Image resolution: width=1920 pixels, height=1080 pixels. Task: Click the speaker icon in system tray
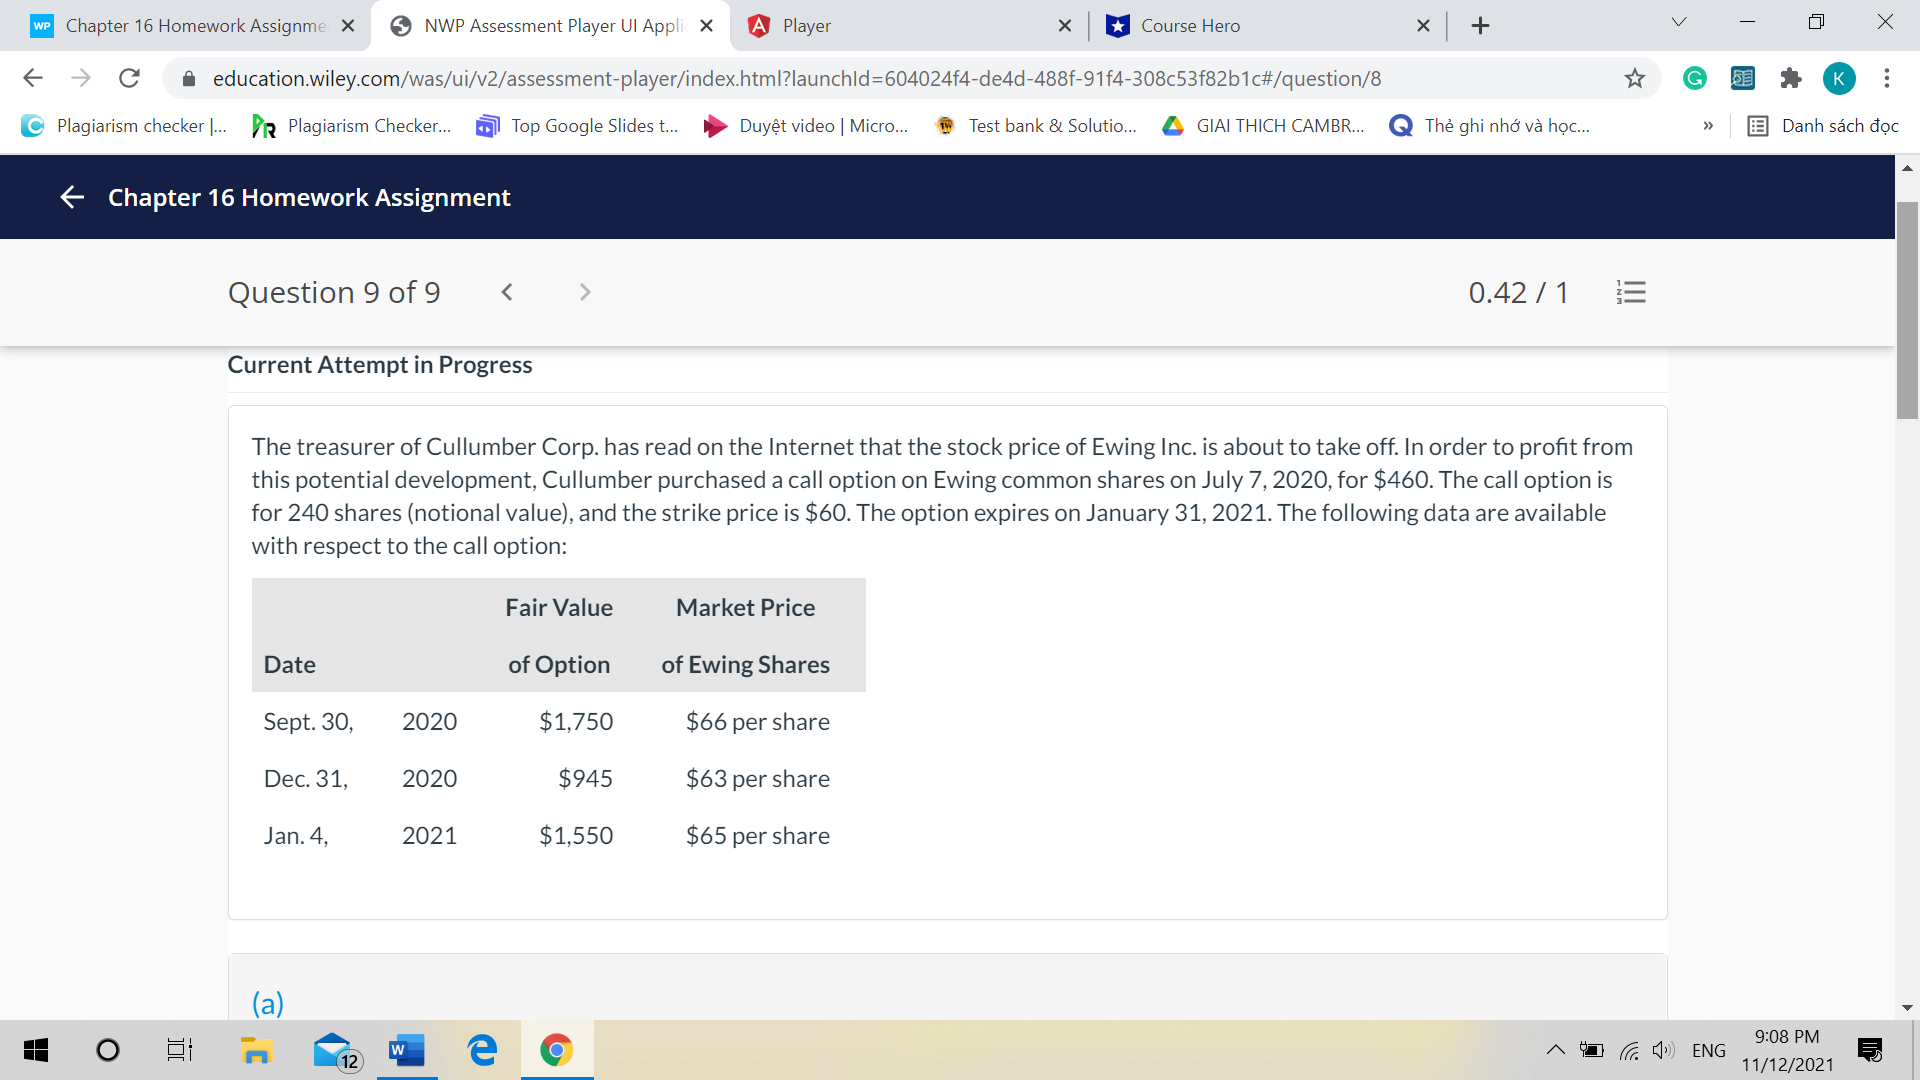[1663, 1050]
